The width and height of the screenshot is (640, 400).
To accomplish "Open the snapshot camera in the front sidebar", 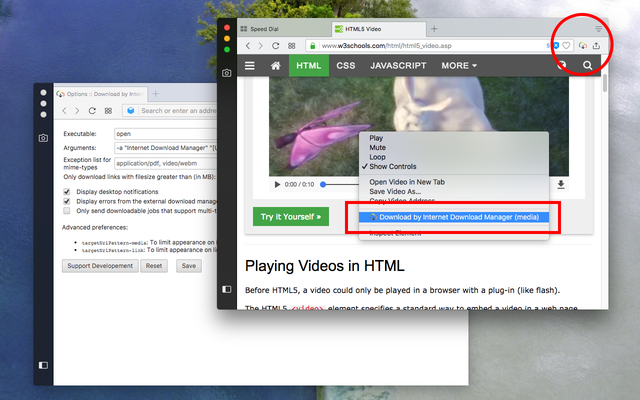I will tap(227, 73).
